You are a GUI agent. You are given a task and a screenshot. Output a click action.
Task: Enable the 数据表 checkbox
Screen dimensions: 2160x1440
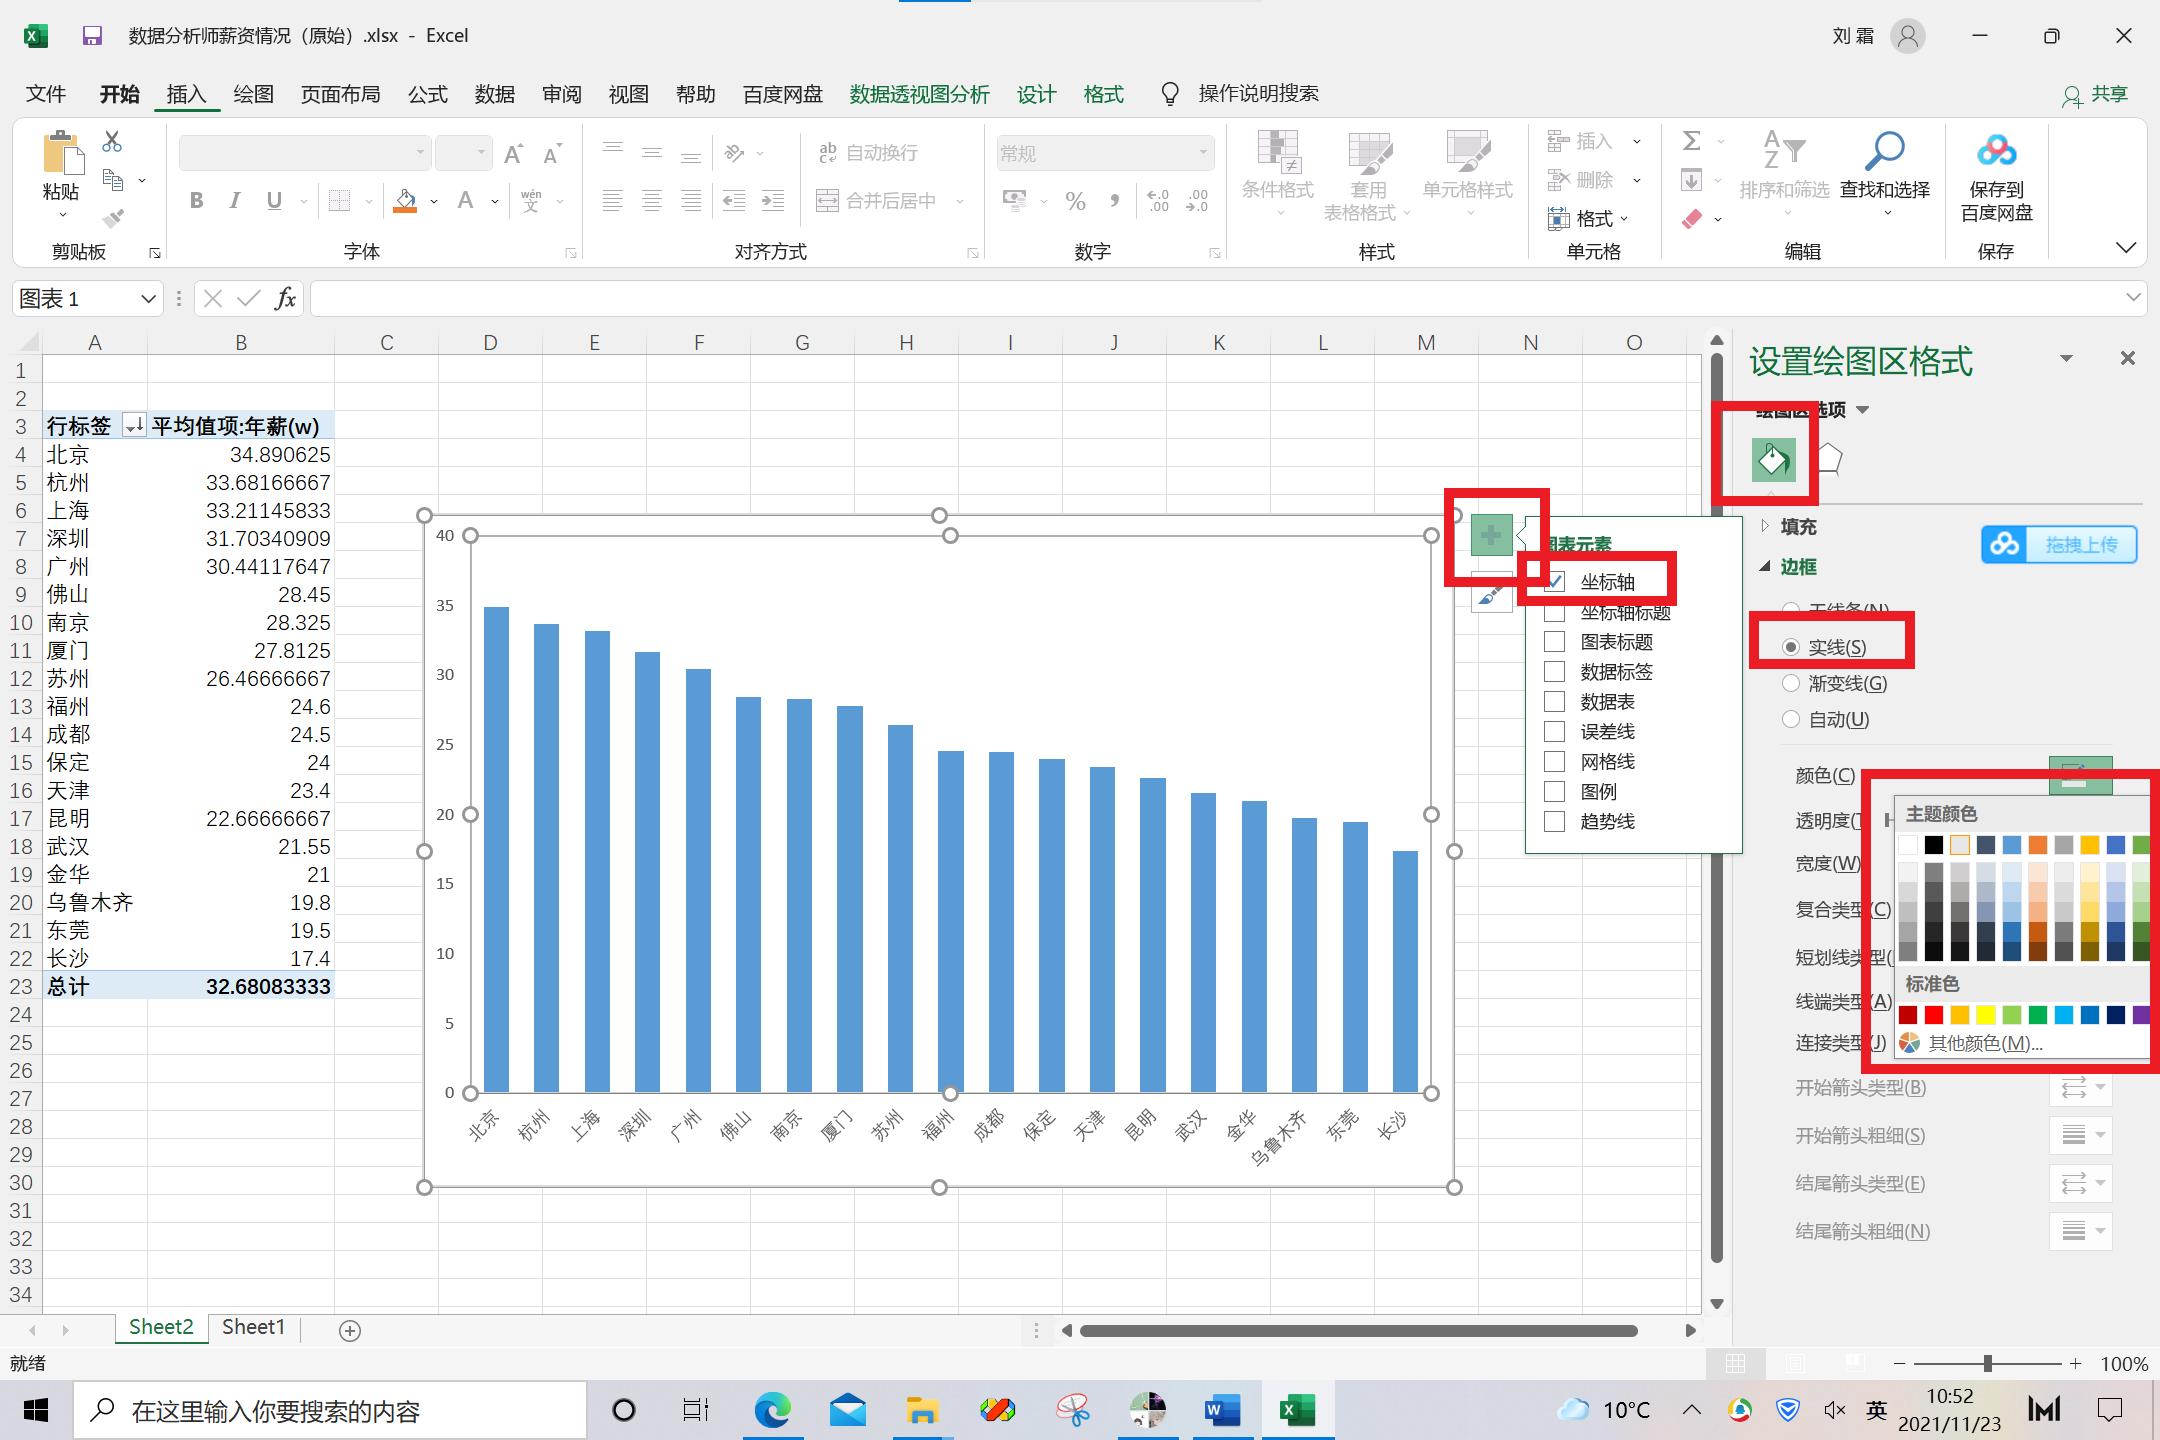point(1554,702)
